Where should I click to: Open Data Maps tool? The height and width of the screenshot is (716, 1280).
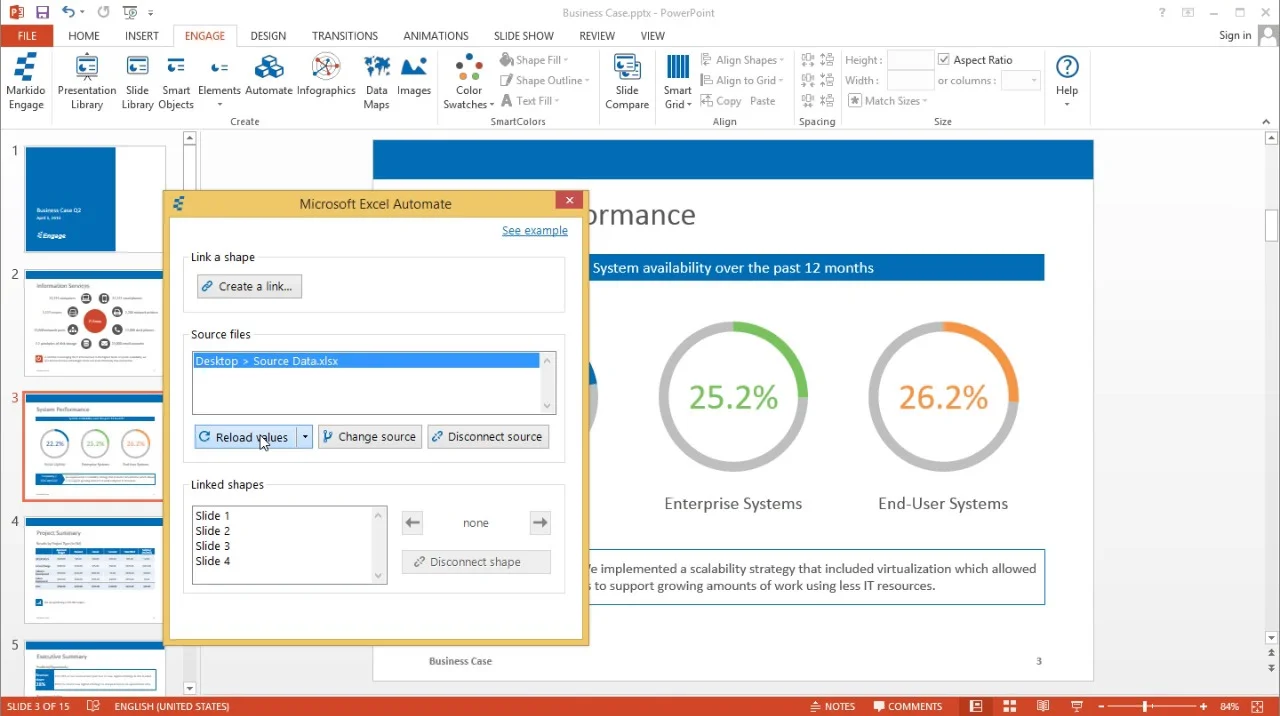(376, 81)
